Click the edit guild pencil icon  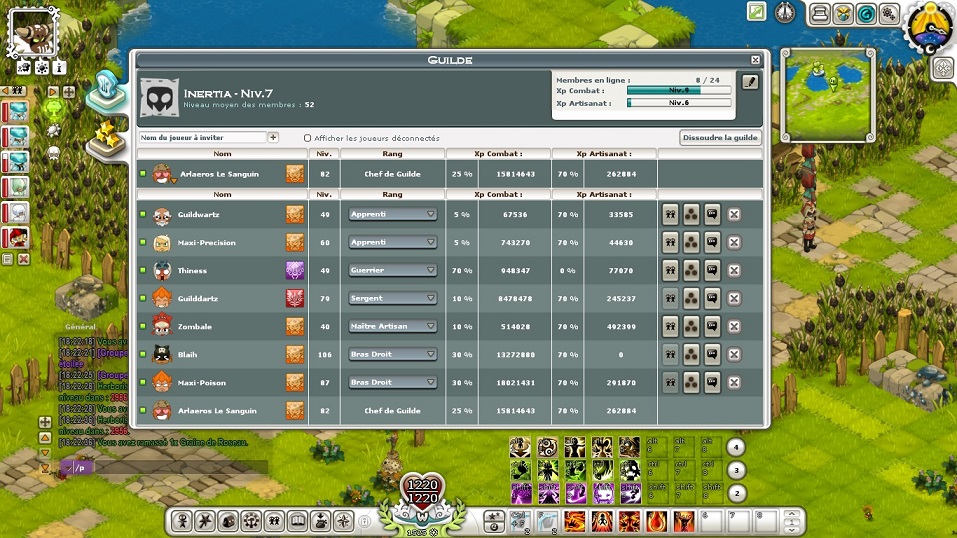749,82
